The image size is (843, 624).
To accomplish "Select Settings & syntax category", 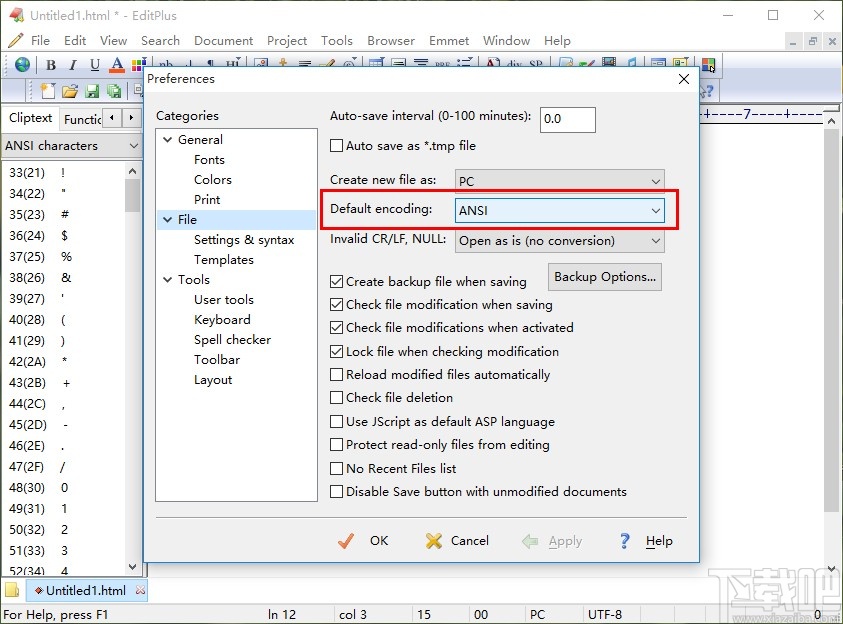I will point(244,240).
